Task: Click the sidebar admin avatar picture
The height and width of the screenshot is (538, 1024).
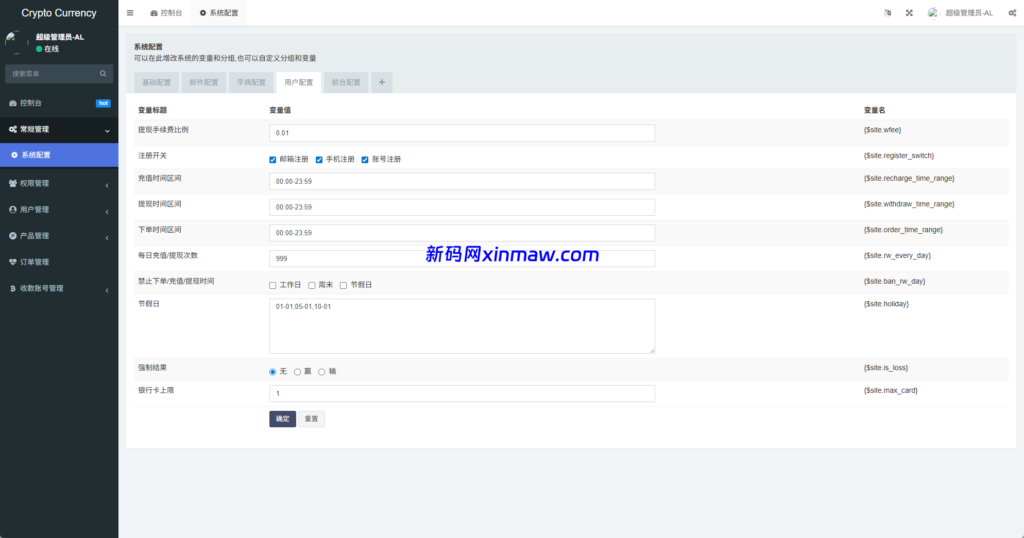Action: point(16,42)
